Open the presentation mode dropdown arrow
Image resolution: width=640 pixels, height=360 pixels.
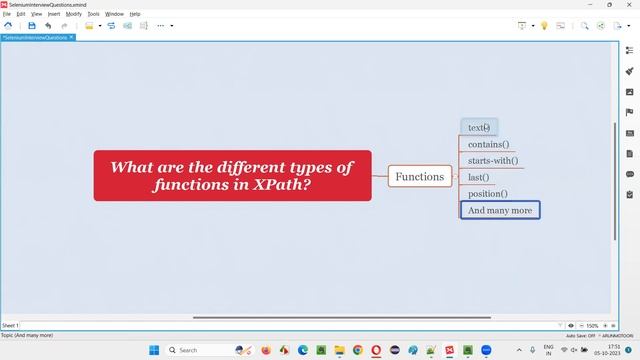click(533, 26)
